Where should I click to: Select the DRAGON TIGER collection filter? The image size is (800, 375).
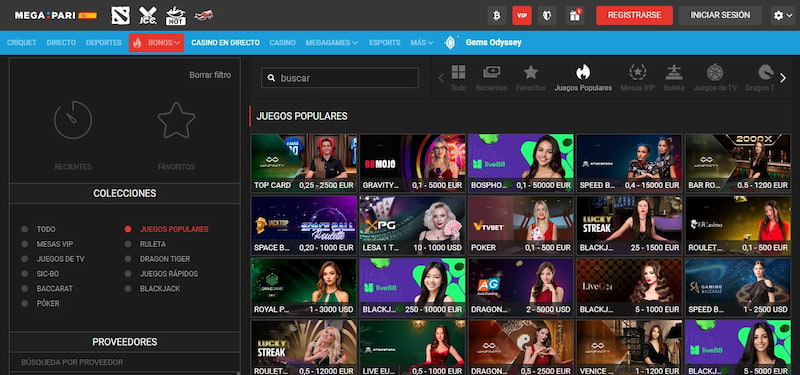pos(165,259)
